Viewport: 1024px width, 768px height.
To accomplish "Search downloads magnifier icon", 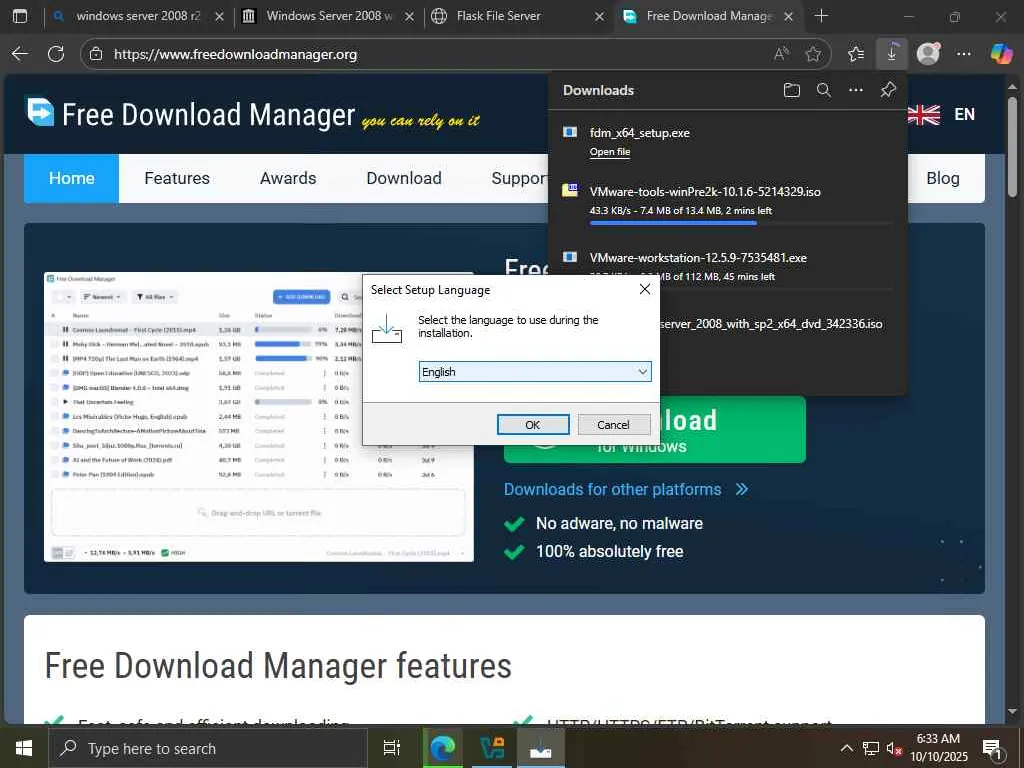I will pyautogui.click(x=824, y=90).
